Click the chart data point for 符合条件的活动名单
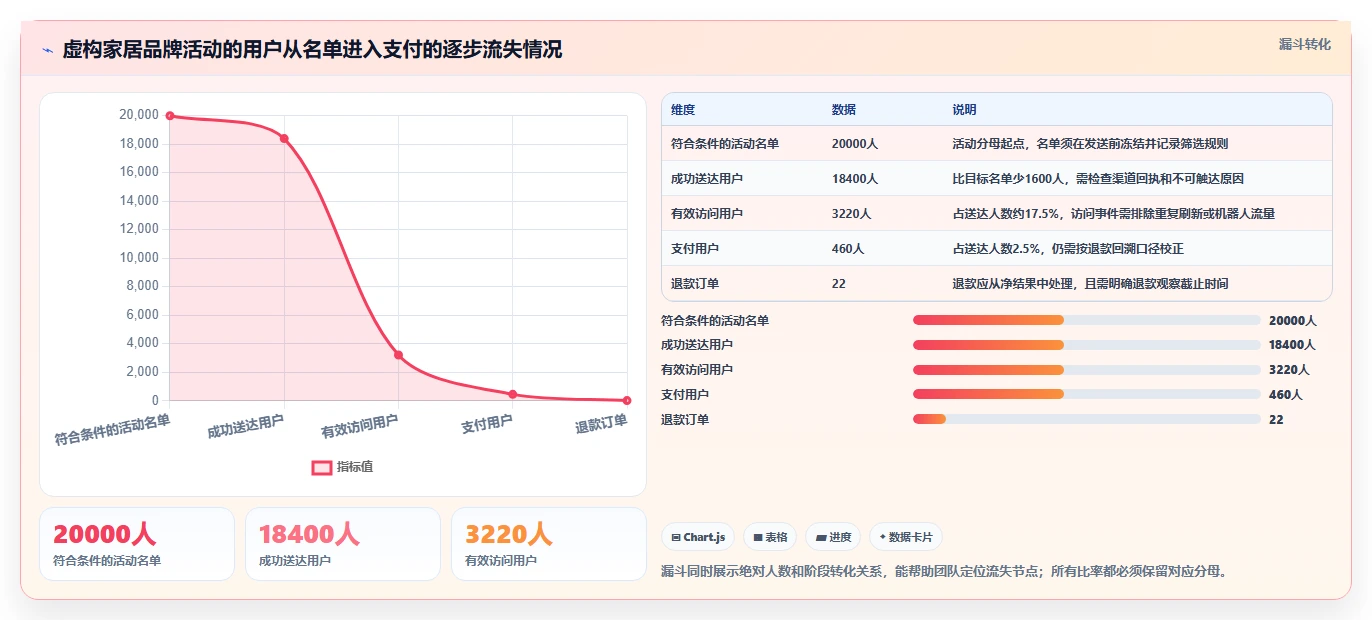 pos(170,116)
